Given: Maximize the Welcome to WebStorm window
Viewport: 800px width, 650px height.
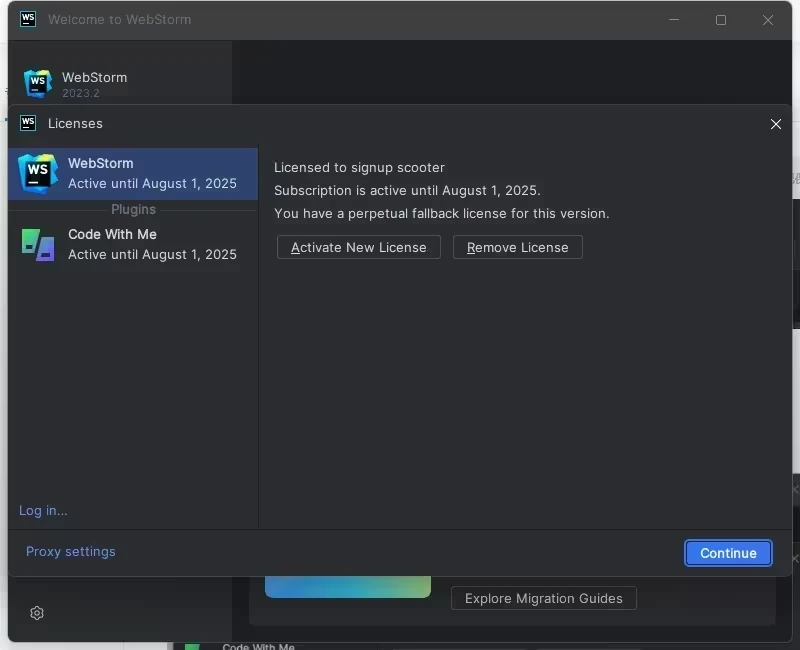Looking at the screenshot, I should pyautogui.click(x=721, y=20).
